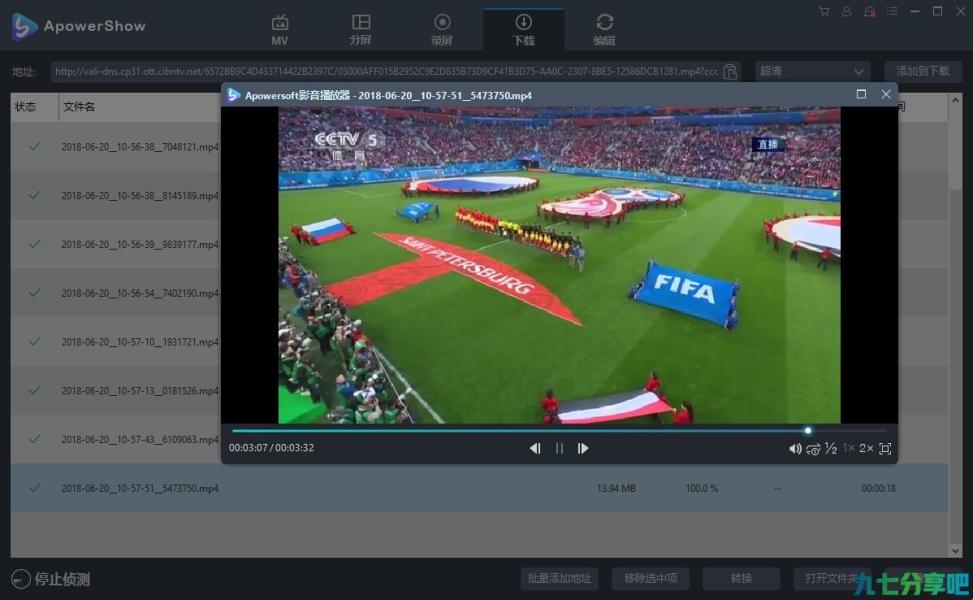Select file 2018-06-20__10-57-13__0181526.mp4
973x600 pixels.
pyautogui.click(x=140, y=391)
